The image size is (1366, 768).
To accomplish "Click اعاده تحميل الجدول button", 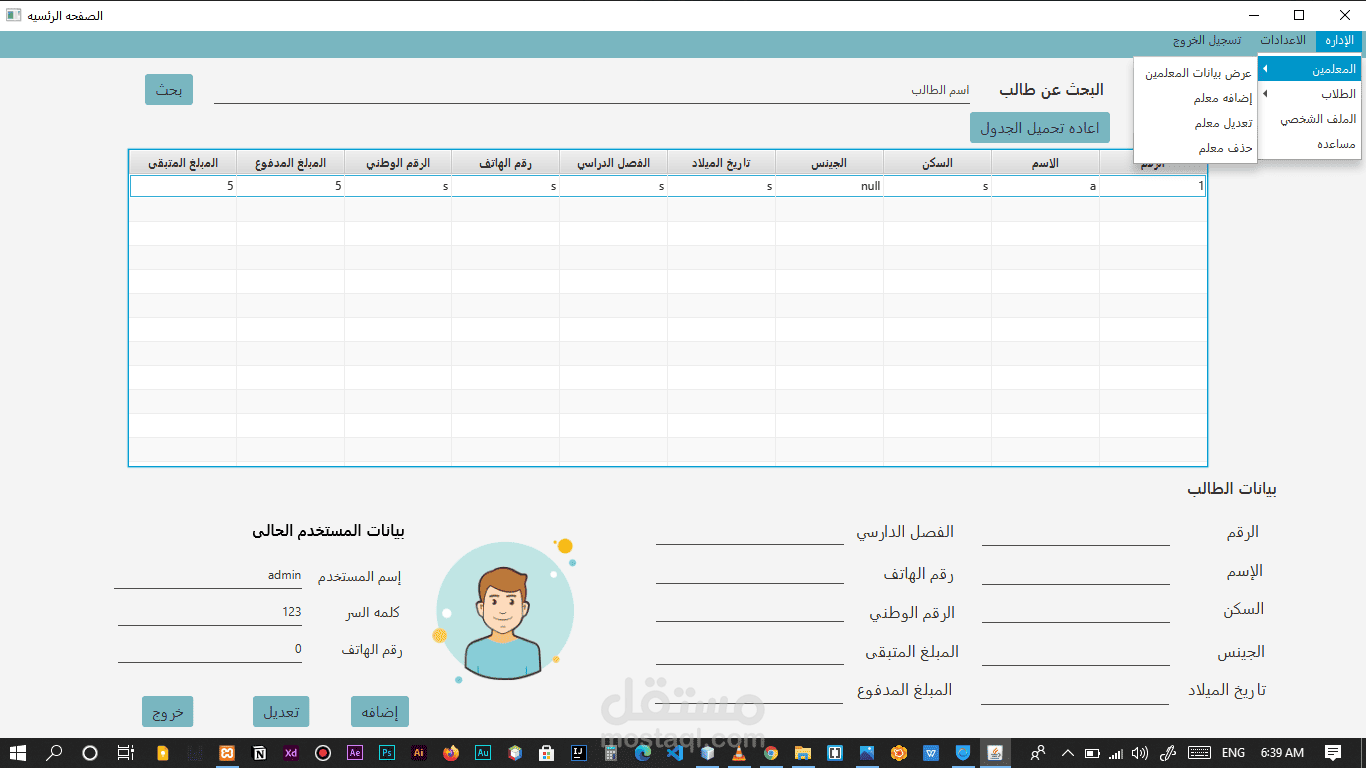I will (x=1040, y=128).
